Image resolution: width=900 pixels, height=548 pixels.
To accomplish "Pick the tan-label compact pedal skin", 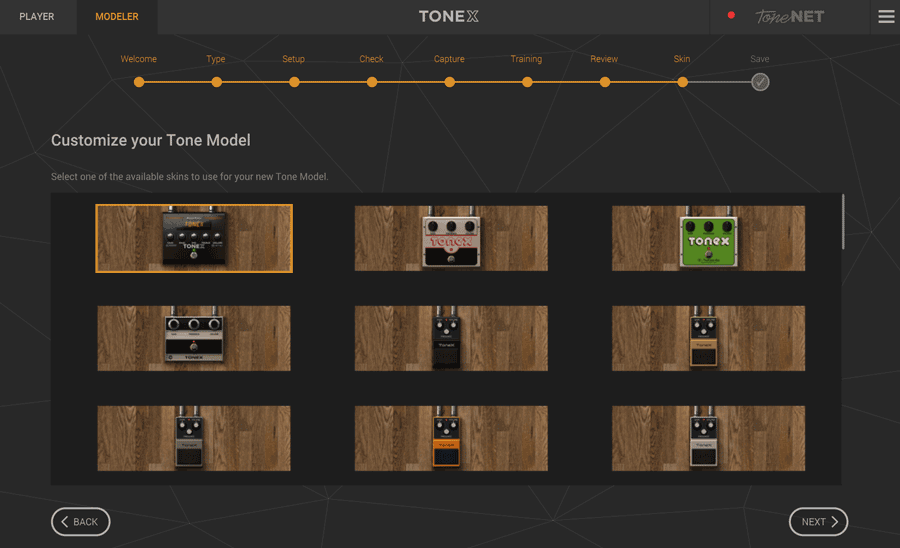I will click(x=708, y=338).
